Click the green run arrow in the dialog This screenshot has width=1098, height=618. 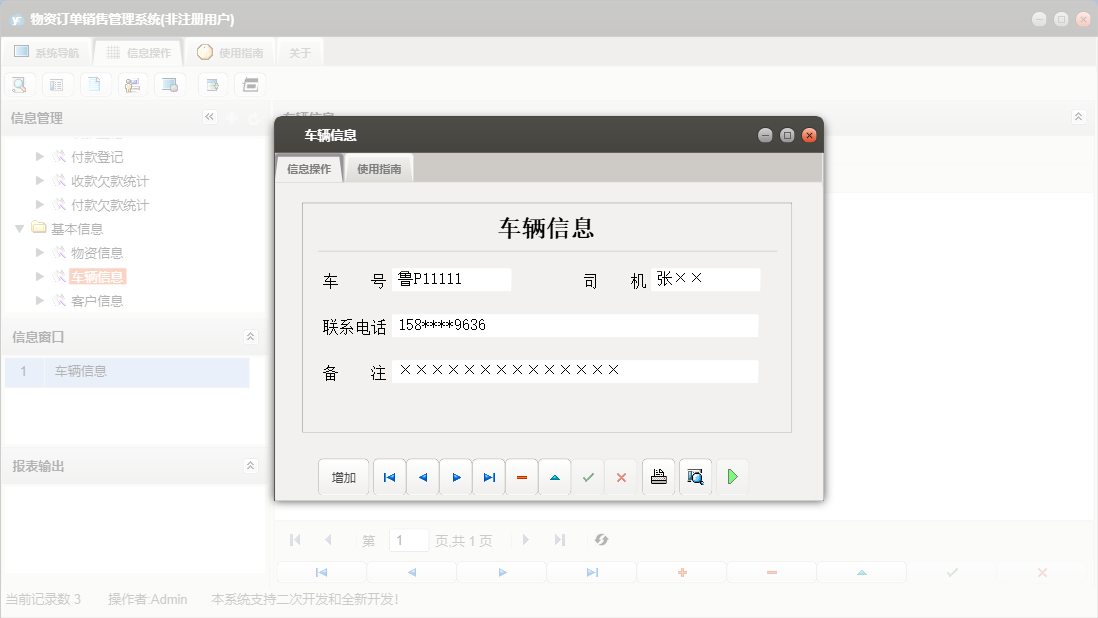[732, 477]
